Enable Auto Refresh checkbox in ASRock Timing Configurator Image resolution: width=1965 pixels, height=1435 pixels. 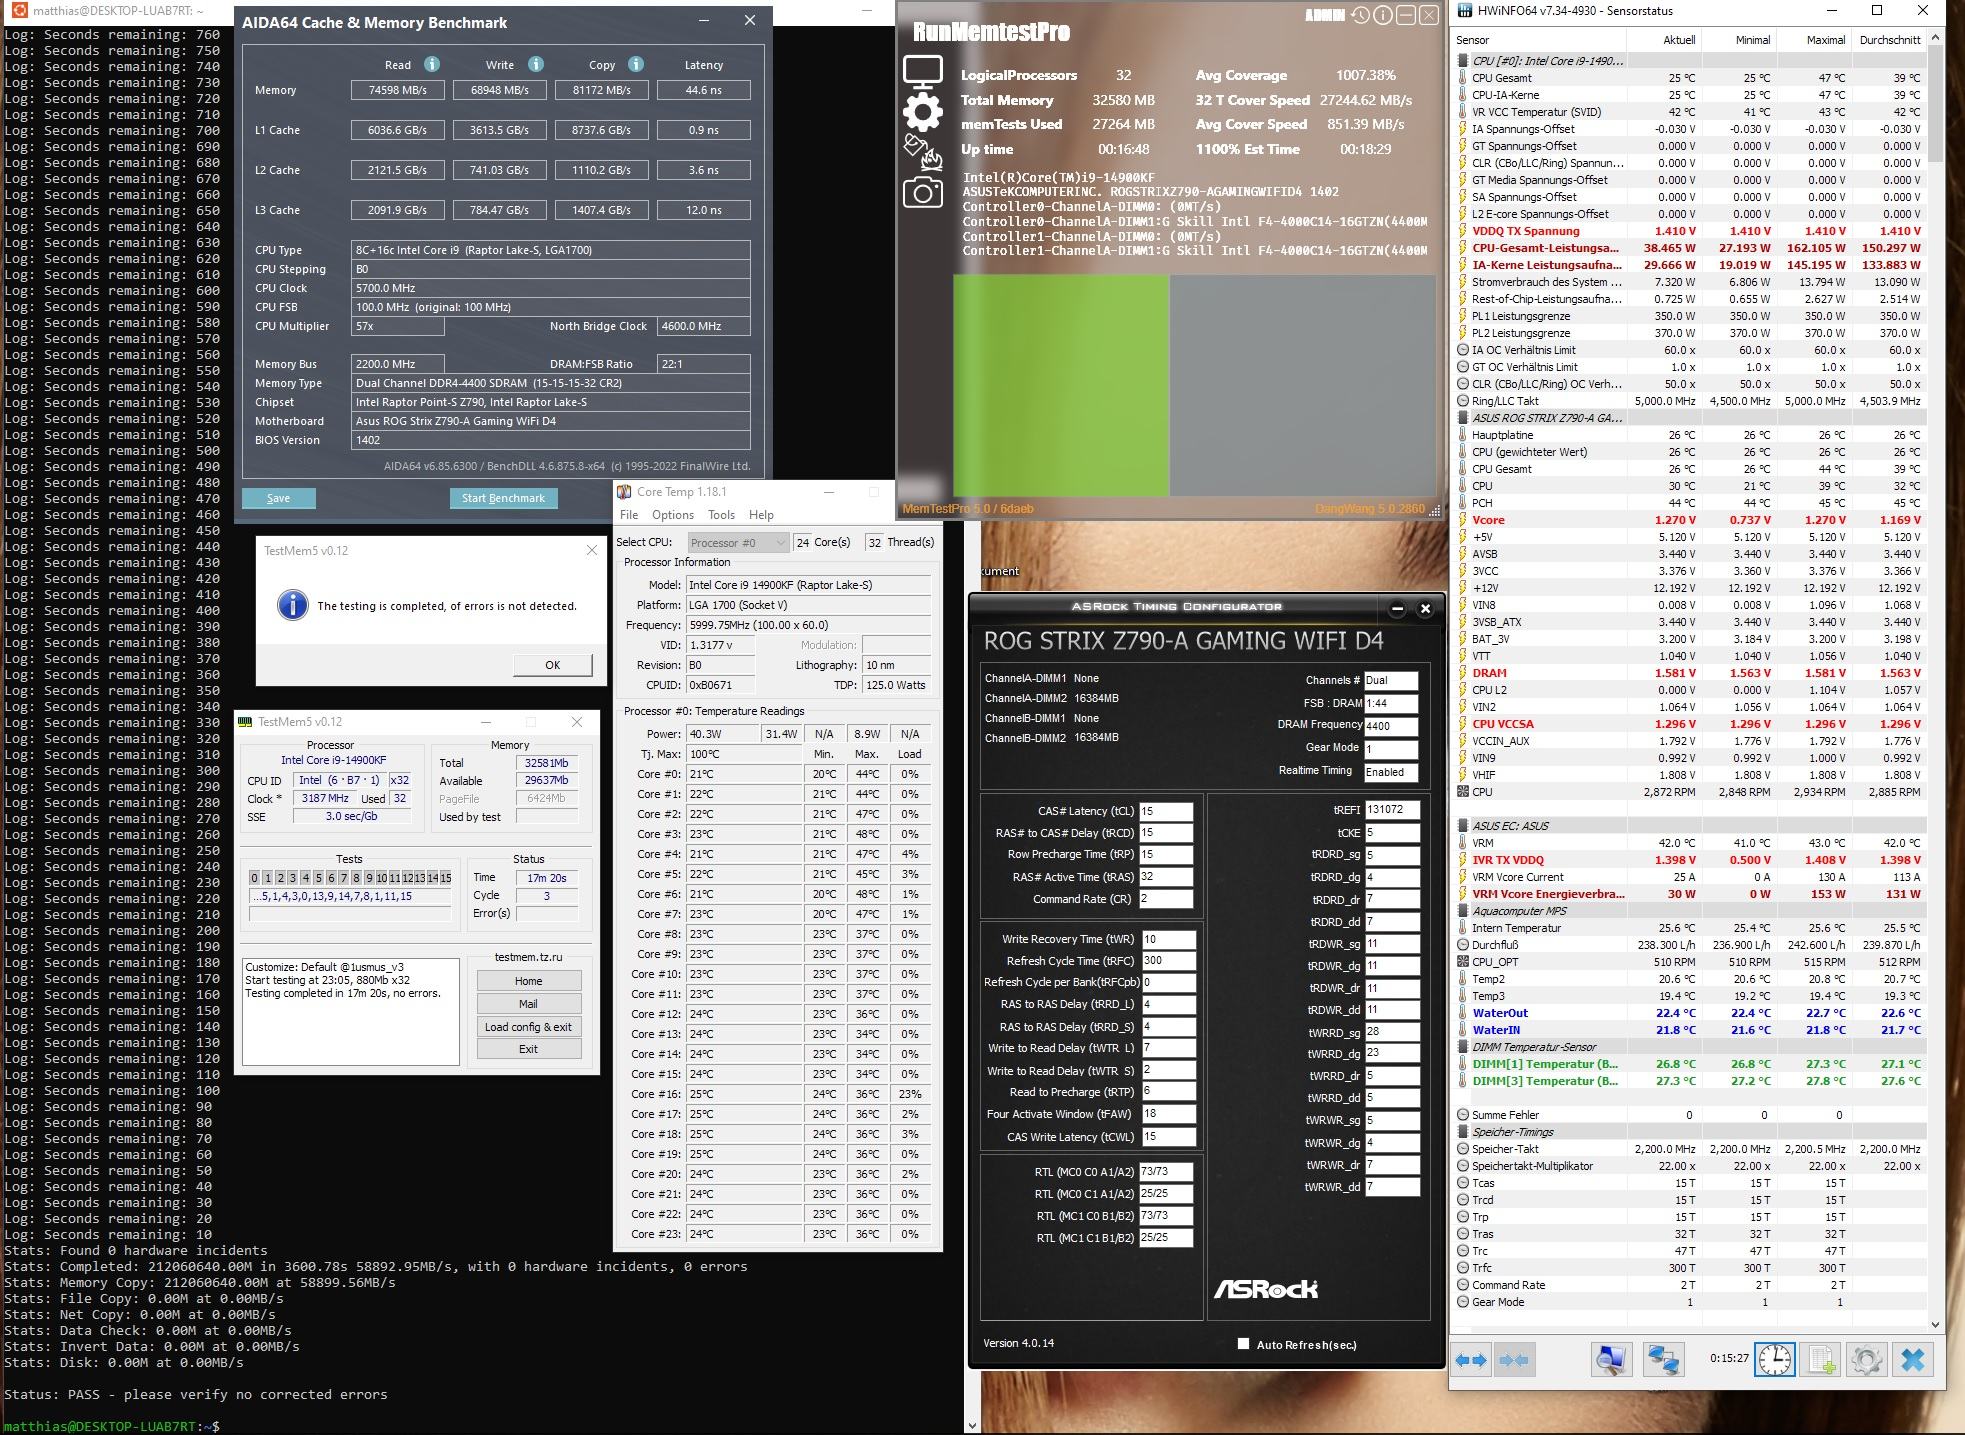(x=1243, y=1344)
